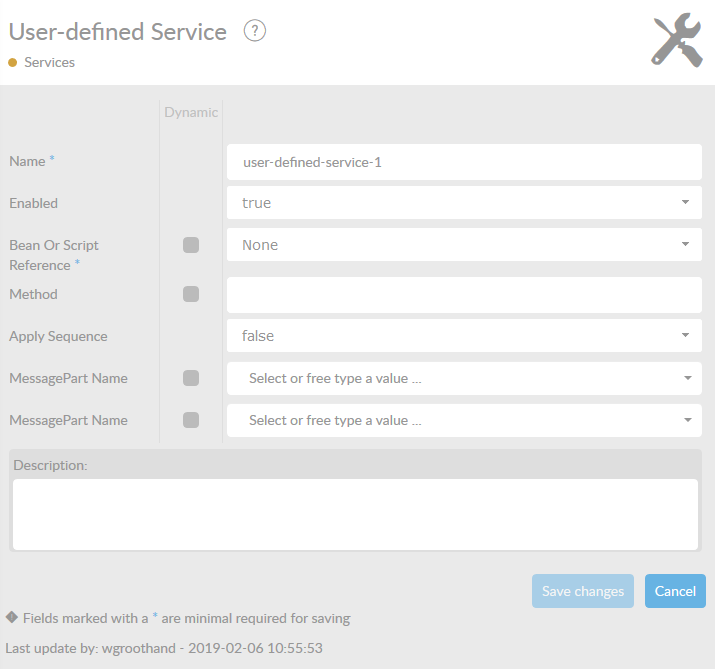715x669 pixels.
Task: Expand first MessagePart Name combo box arrow
Action: (x=686, y=378)
